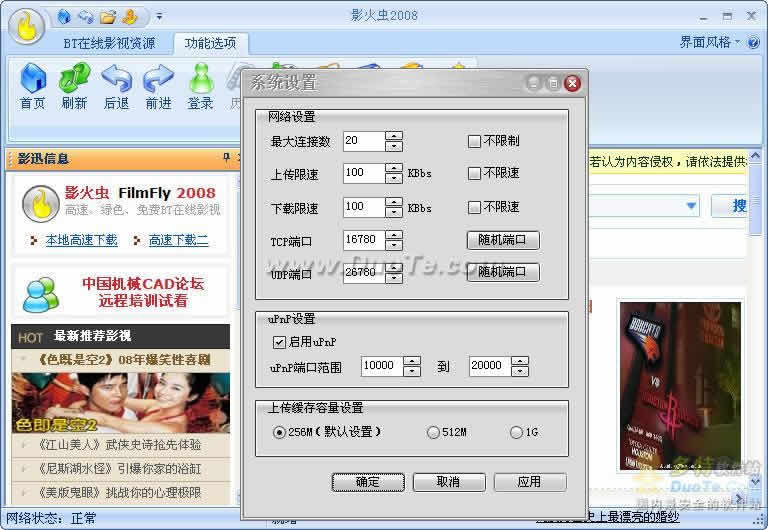
Task: Increase 下载限速 with up spinner arrow
Action: click(x=394, y=202)
